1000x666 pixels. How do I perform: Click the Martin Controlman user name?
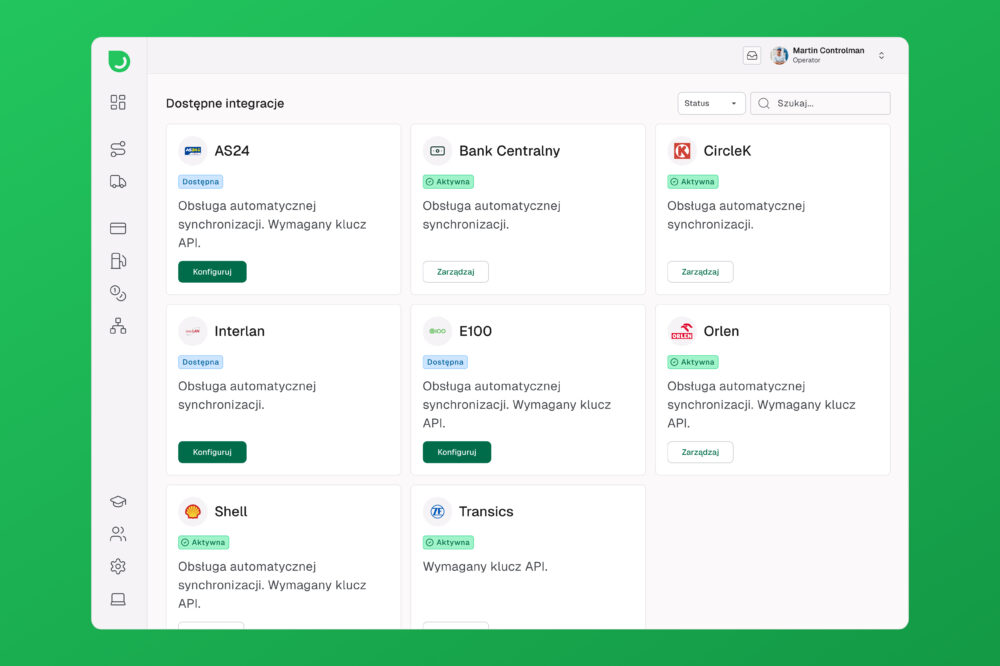(828, 50)
